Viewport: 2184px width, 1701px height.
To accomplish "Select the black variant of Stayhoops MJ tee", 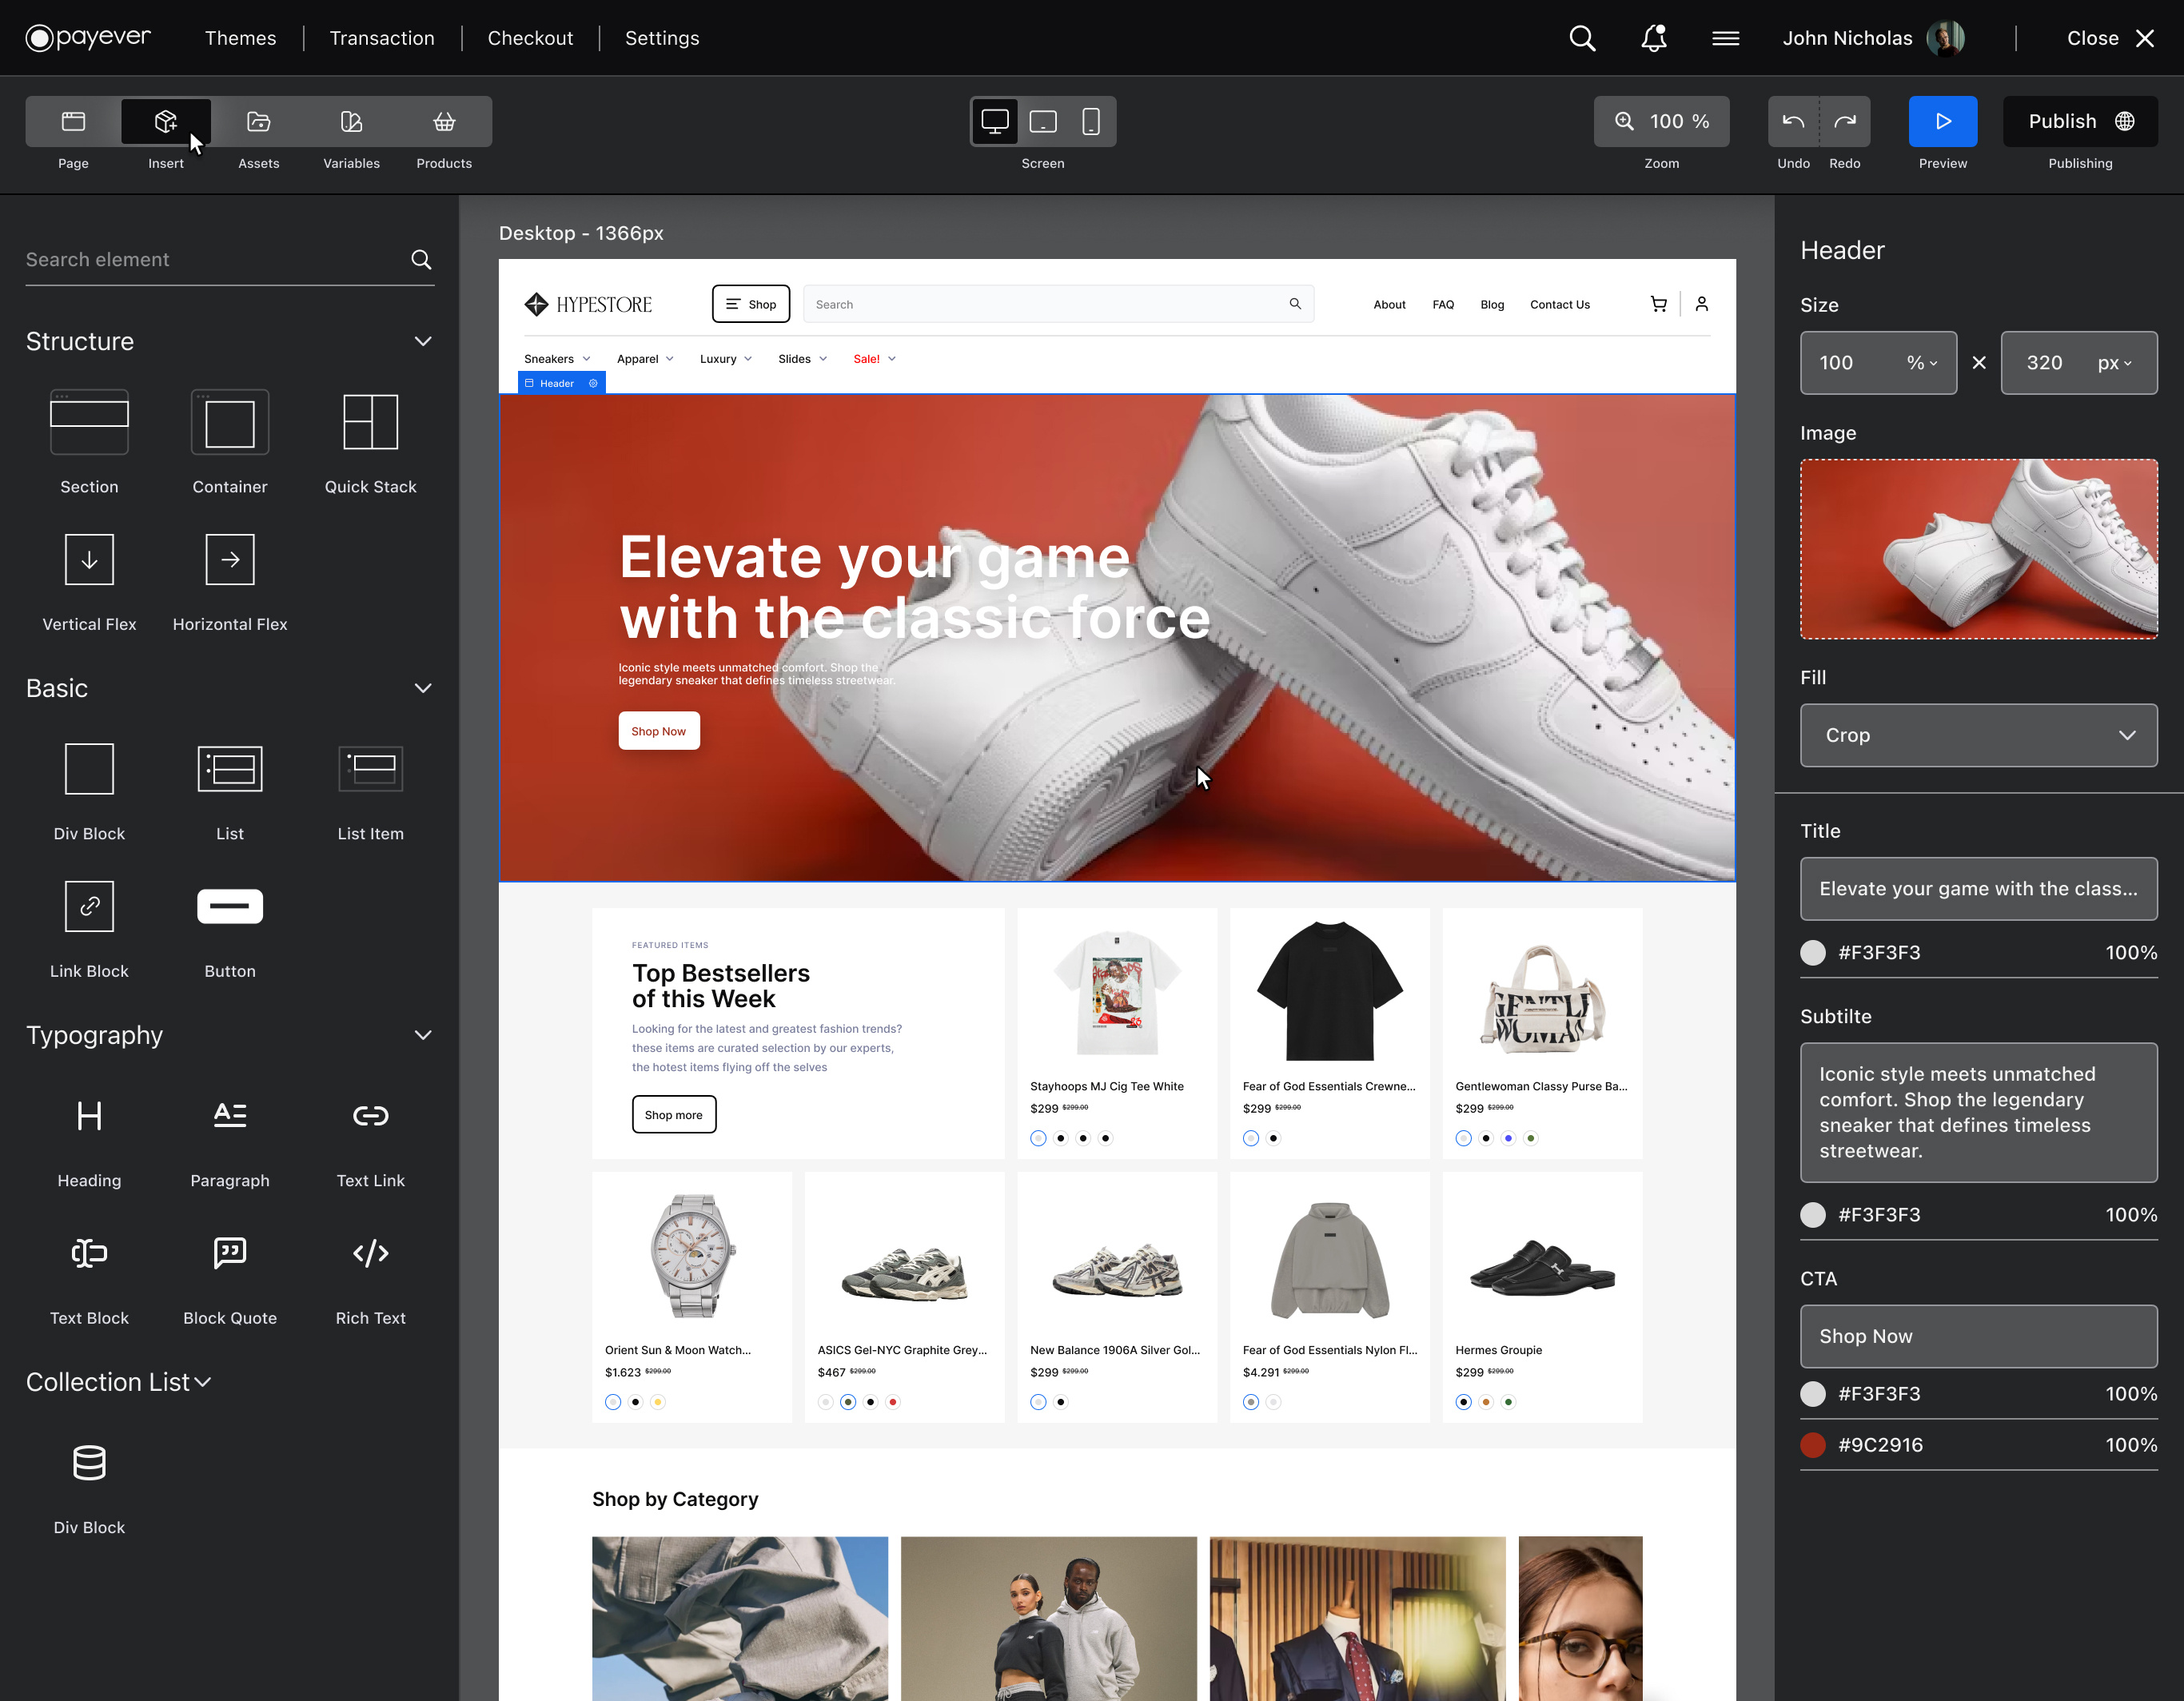I will 1060,1138.
